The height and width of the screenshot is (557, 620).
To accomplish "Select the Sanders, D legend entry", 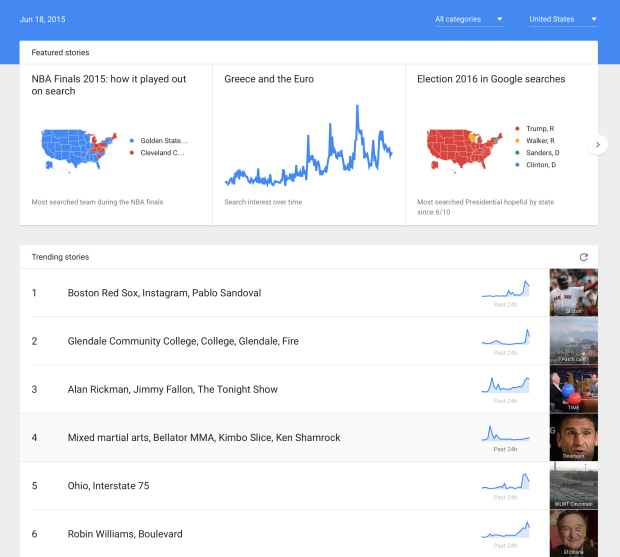I will tap(537, 153).
